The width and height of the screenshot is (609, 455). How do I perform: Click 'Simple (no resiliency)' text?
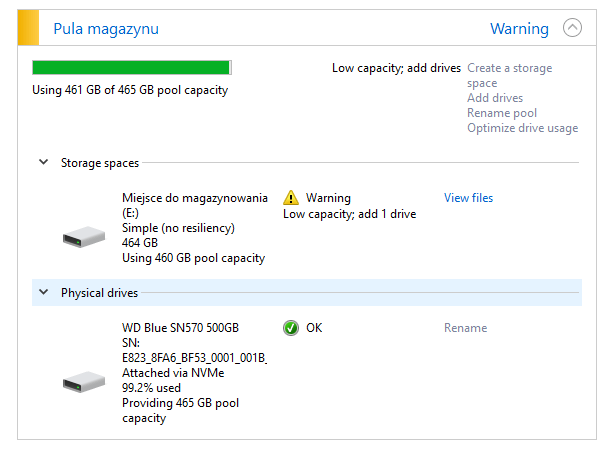[178, 228]
